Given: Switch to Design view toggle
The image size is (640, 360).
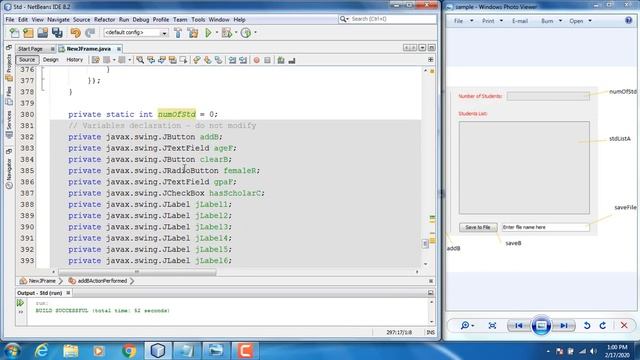Looking at the screenshot, I should (x=51, y=60).
